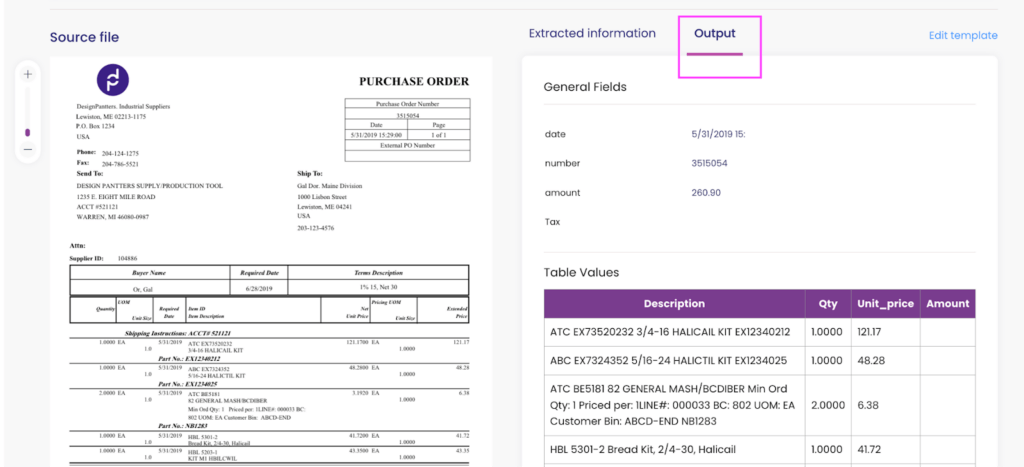
Task: Click the Amount column header
Action: tap(947, 304)
